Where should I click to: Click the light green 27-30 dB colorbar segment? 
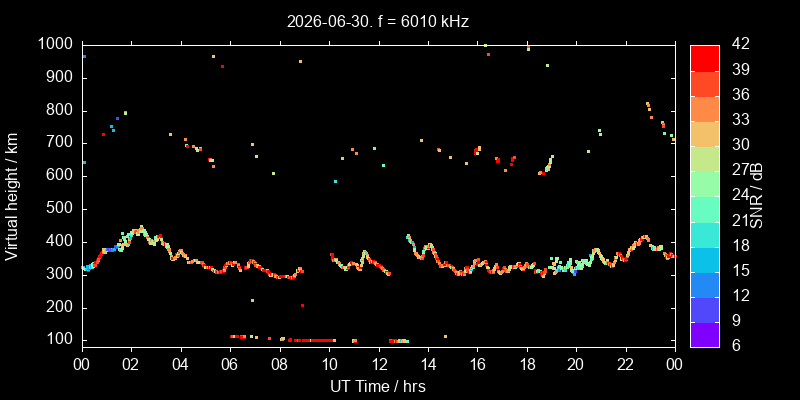[x=705, y=159]
